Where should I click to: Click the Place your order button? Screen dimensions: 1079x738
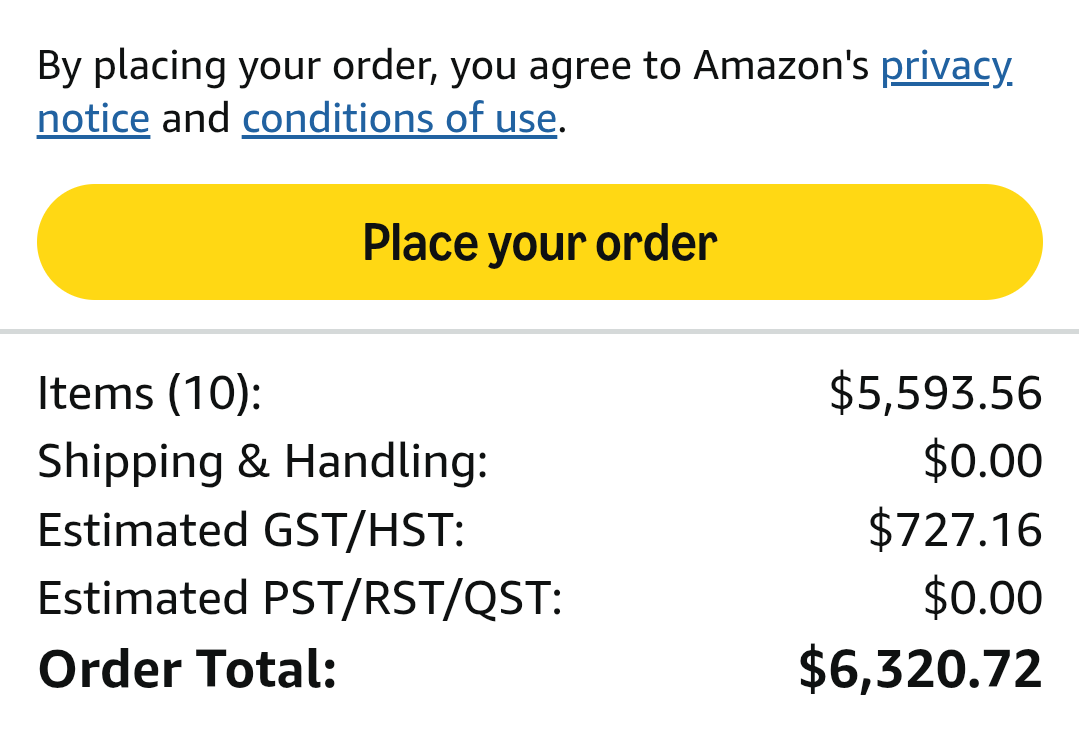tap(539, 242)
